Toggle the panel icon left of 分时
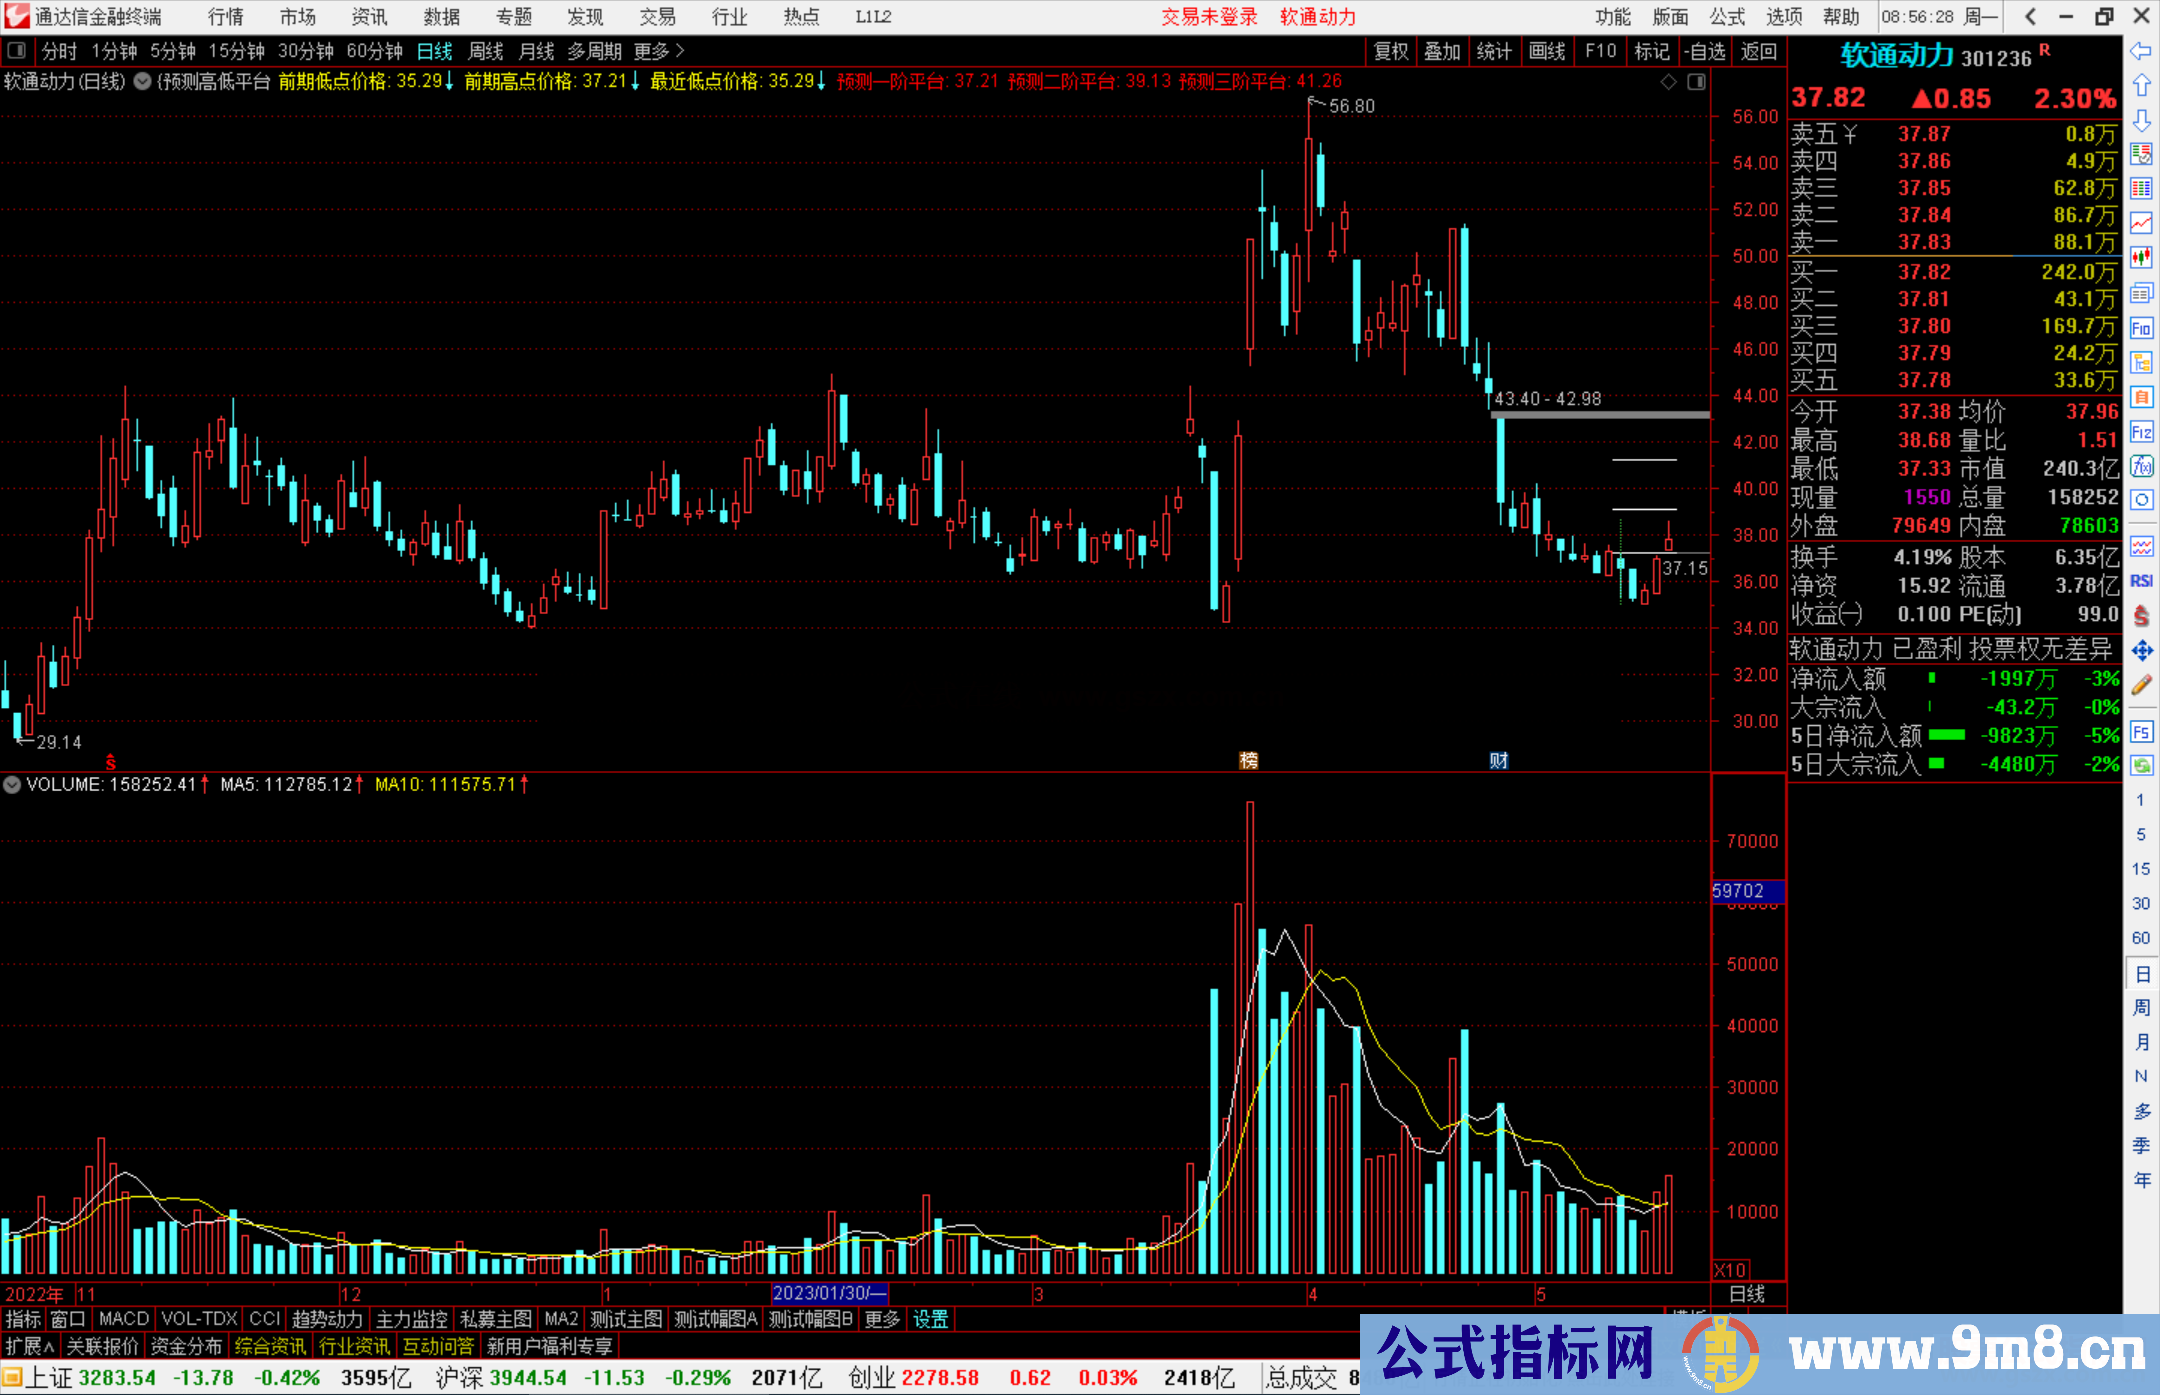This screenshot has width=2160, height=1395. [16, 50]
